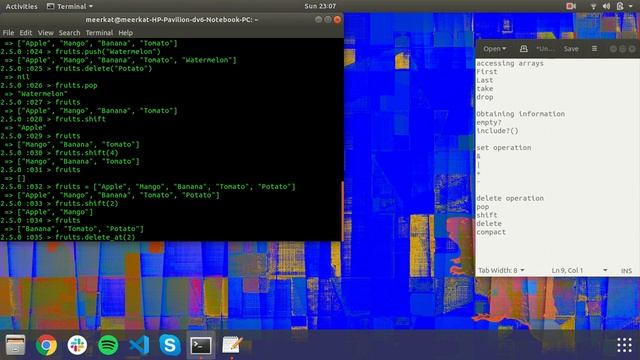The width and height of the screenshot is (640, 360).
Task: Click 'fruits.push("Watermelon")' terminal line
Action: coord(80,52)
